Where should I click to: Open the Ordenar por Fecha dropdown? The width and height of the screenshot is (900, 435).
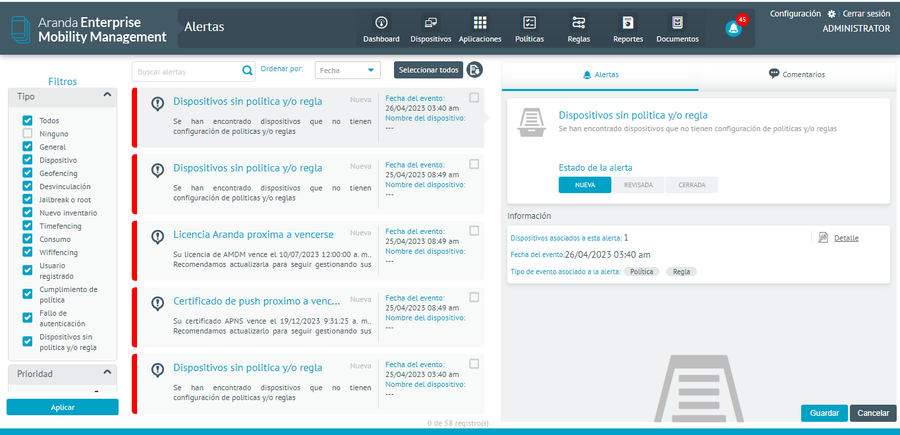point(347,70)
